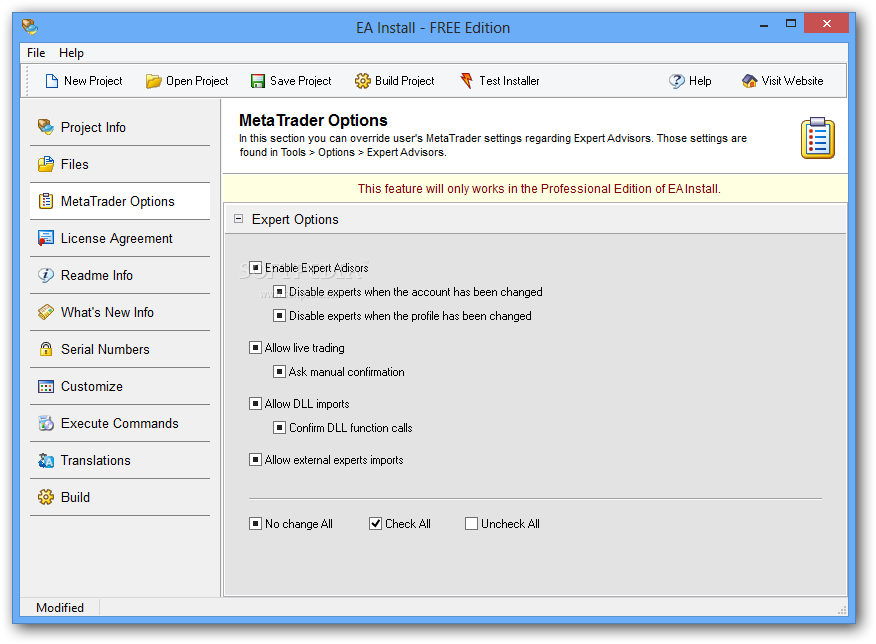The height and width of the screenshot is (644, 876).
Task: Open the File menu
Action: click(x=36, y=53)
